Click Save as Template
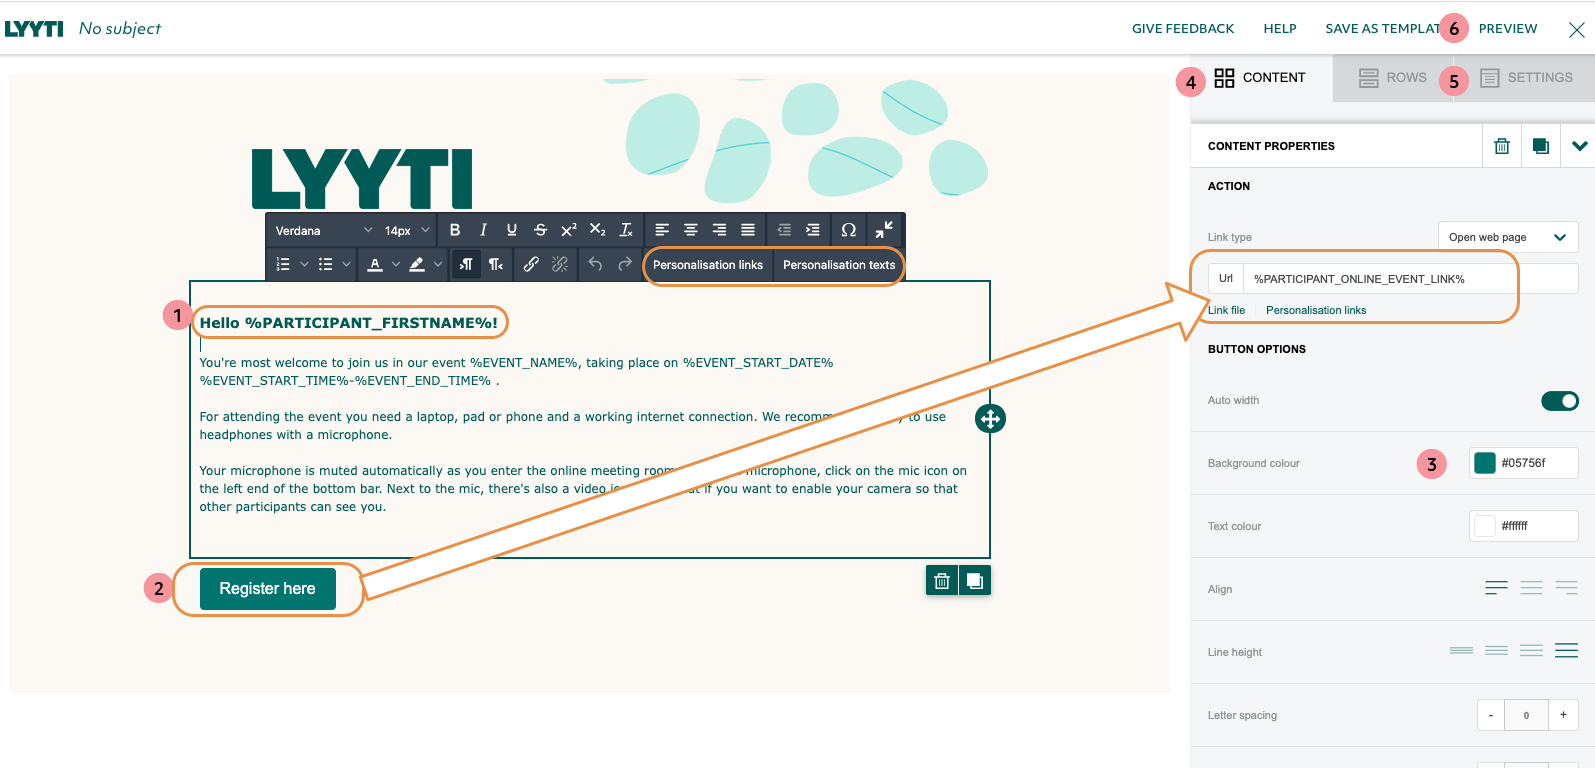This screenshot has width=1595, height=768. (x=1384, y=29)
